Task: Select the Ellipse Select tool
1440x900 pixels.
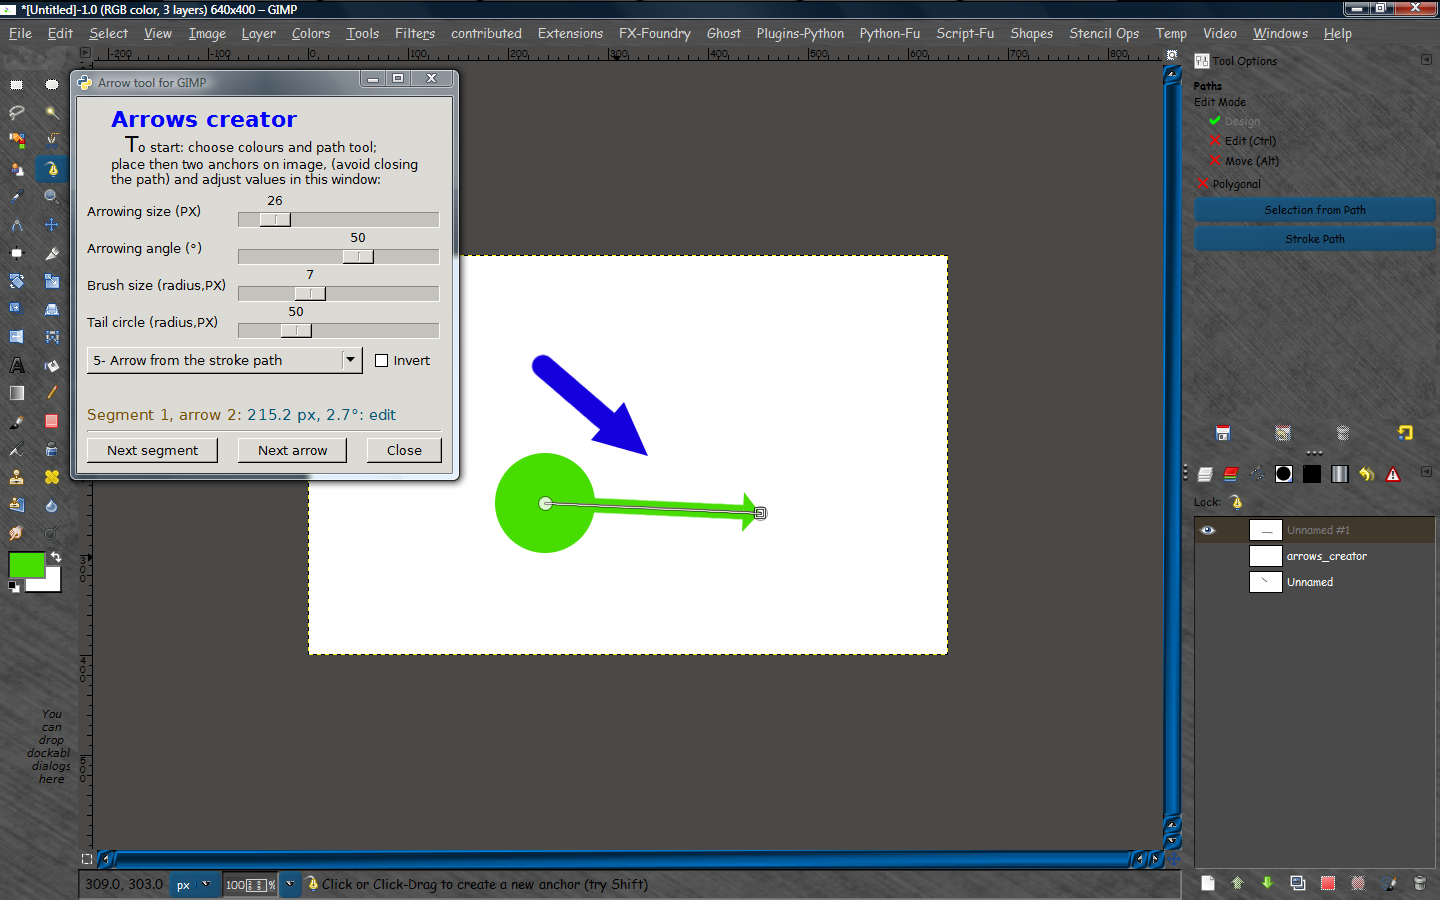Action: tap(52, 83)
